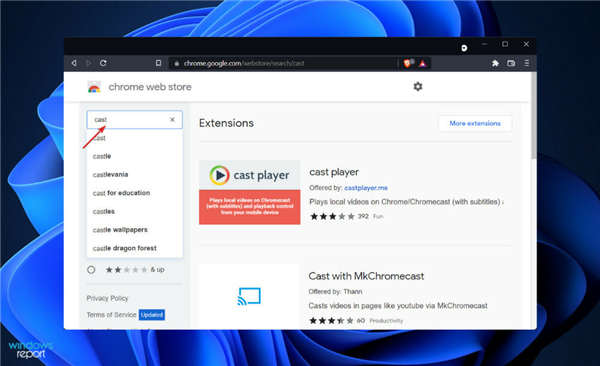Click the 'Fun' category label
Screen dimensions: 600x366
(378, 216)
